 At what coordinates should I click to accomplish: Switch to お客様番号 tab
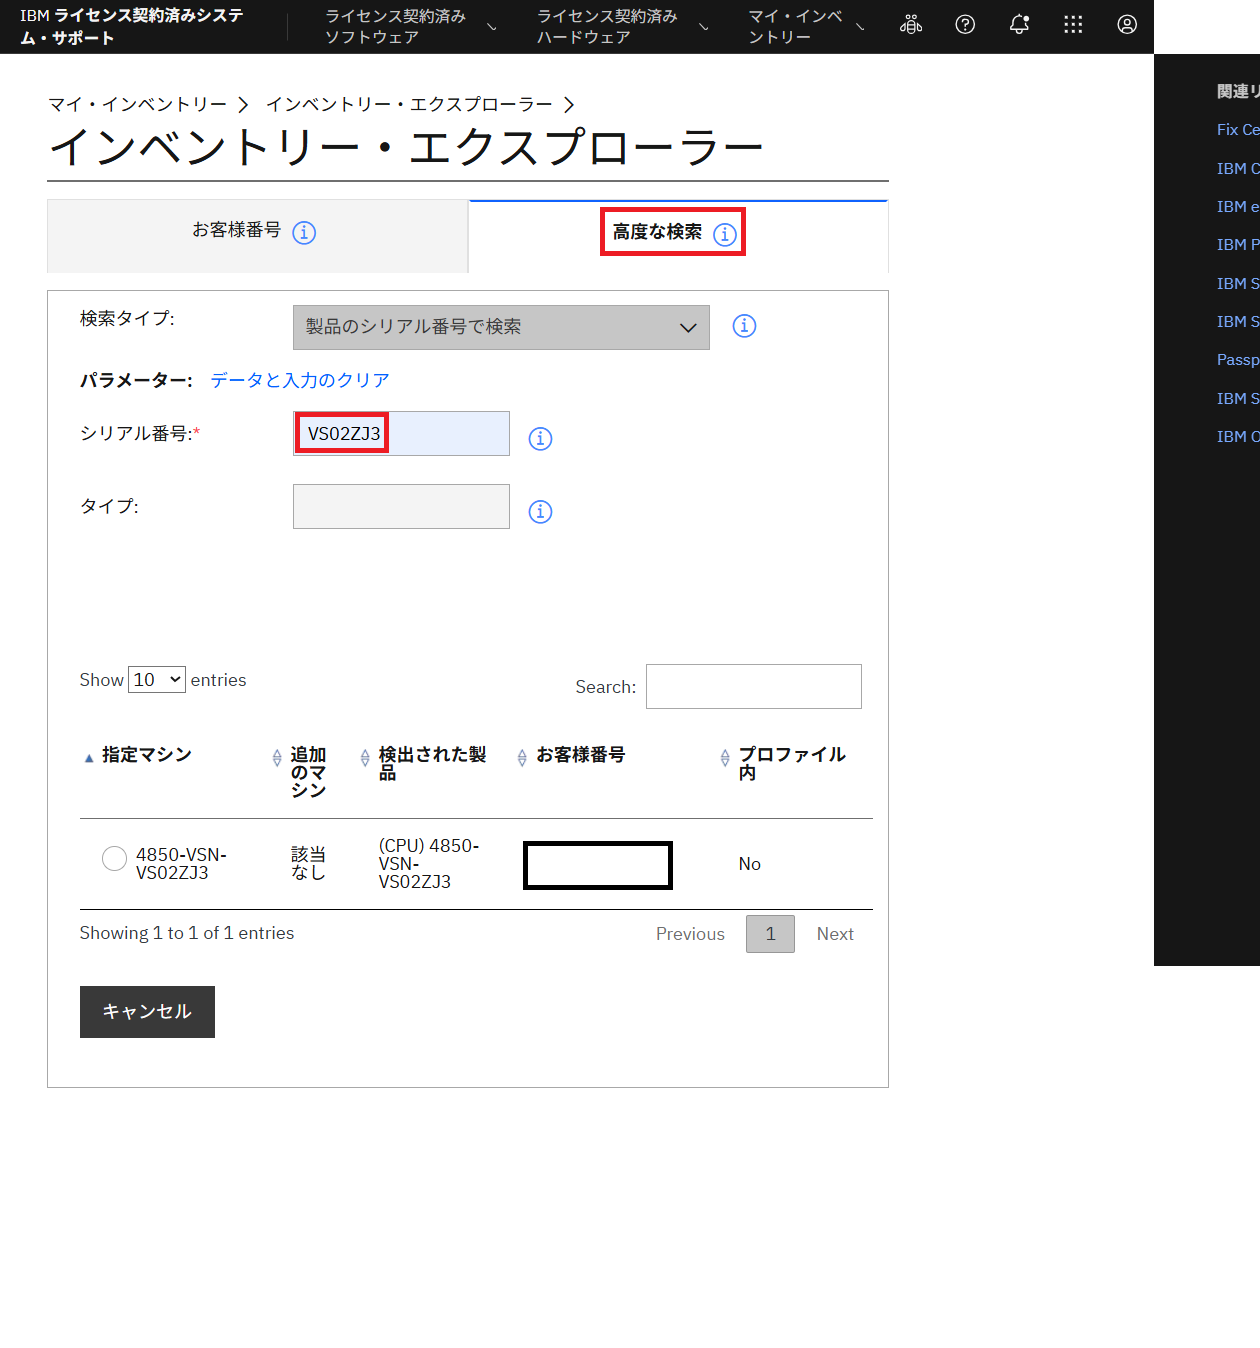tap(257, 236)
